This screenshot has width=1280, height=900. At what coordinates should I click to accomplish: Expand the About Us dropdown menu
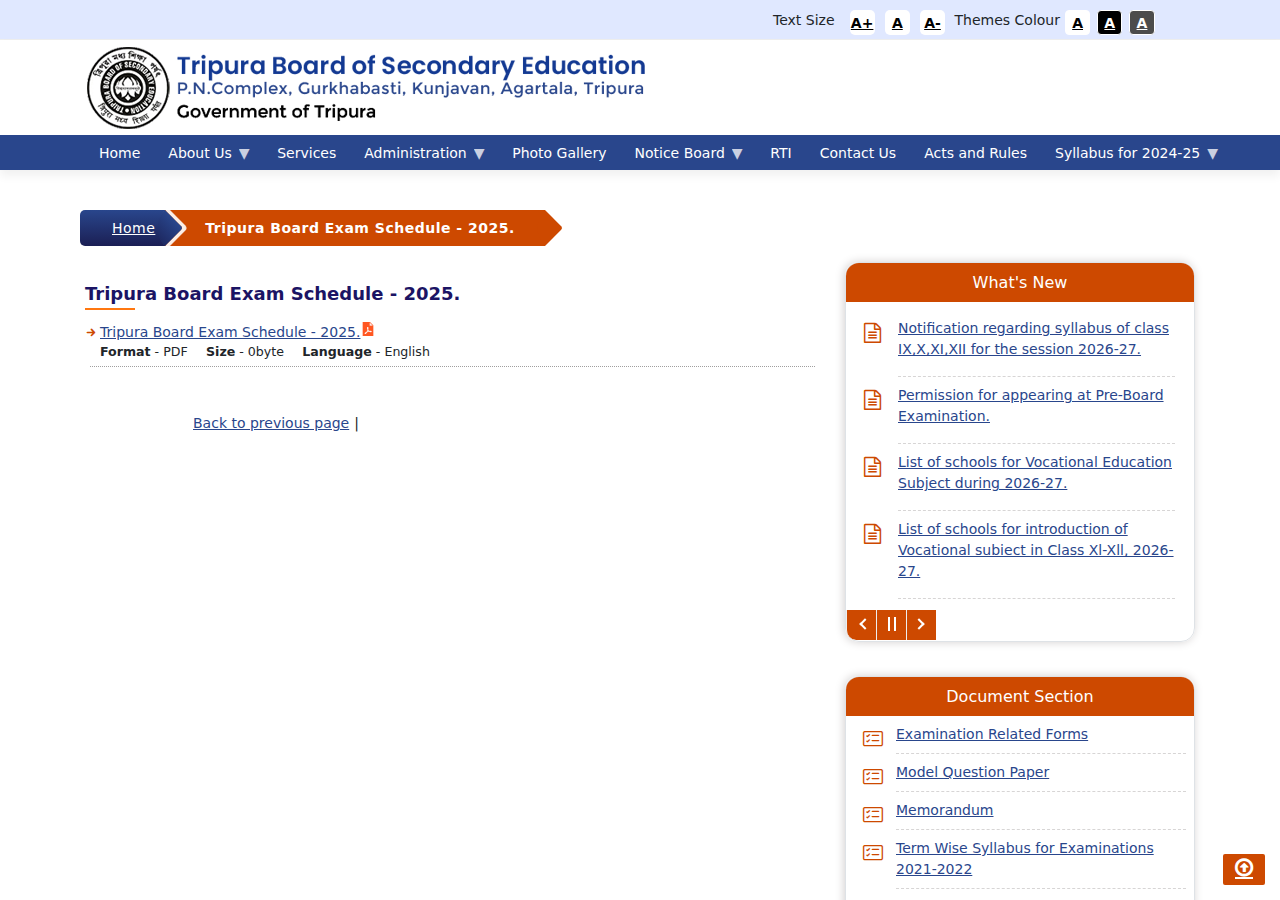pyautogui.click(x=209, y=153)
